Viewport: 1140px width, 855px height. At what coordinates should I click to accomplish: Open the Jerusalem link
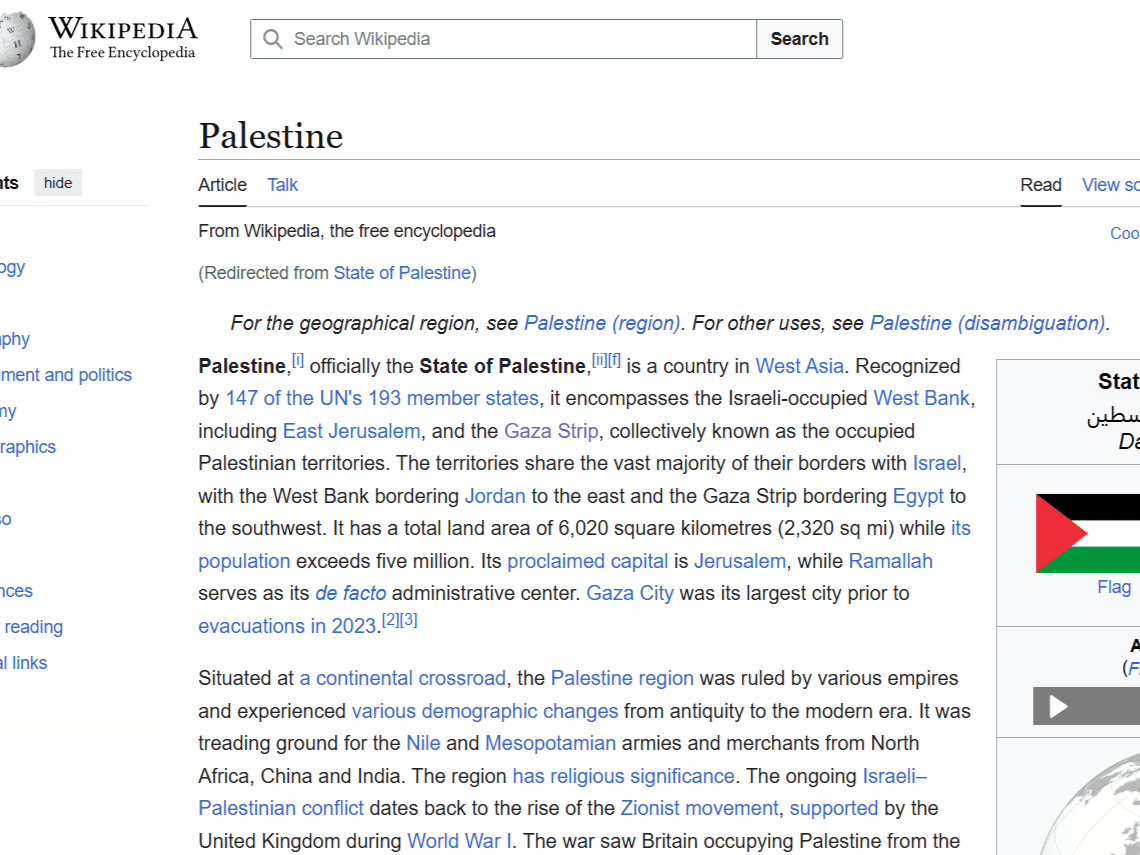(x=740, y=561)
